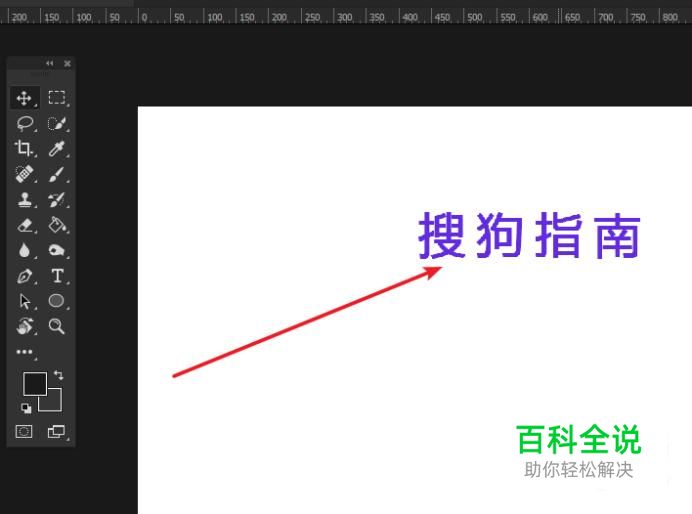Select the Pen tool
The image size is (692, 514).
pos(25,276)
